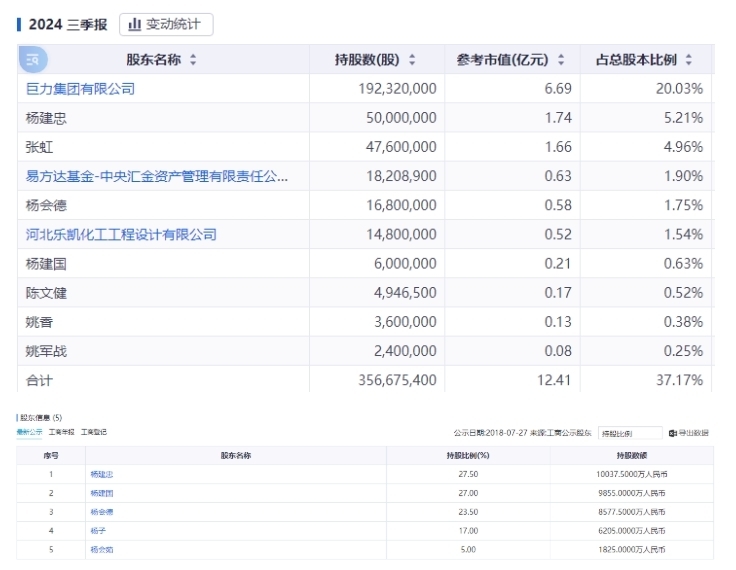
Task: Click the 50,000,000 shares value
Action: (x=401, y=118)
